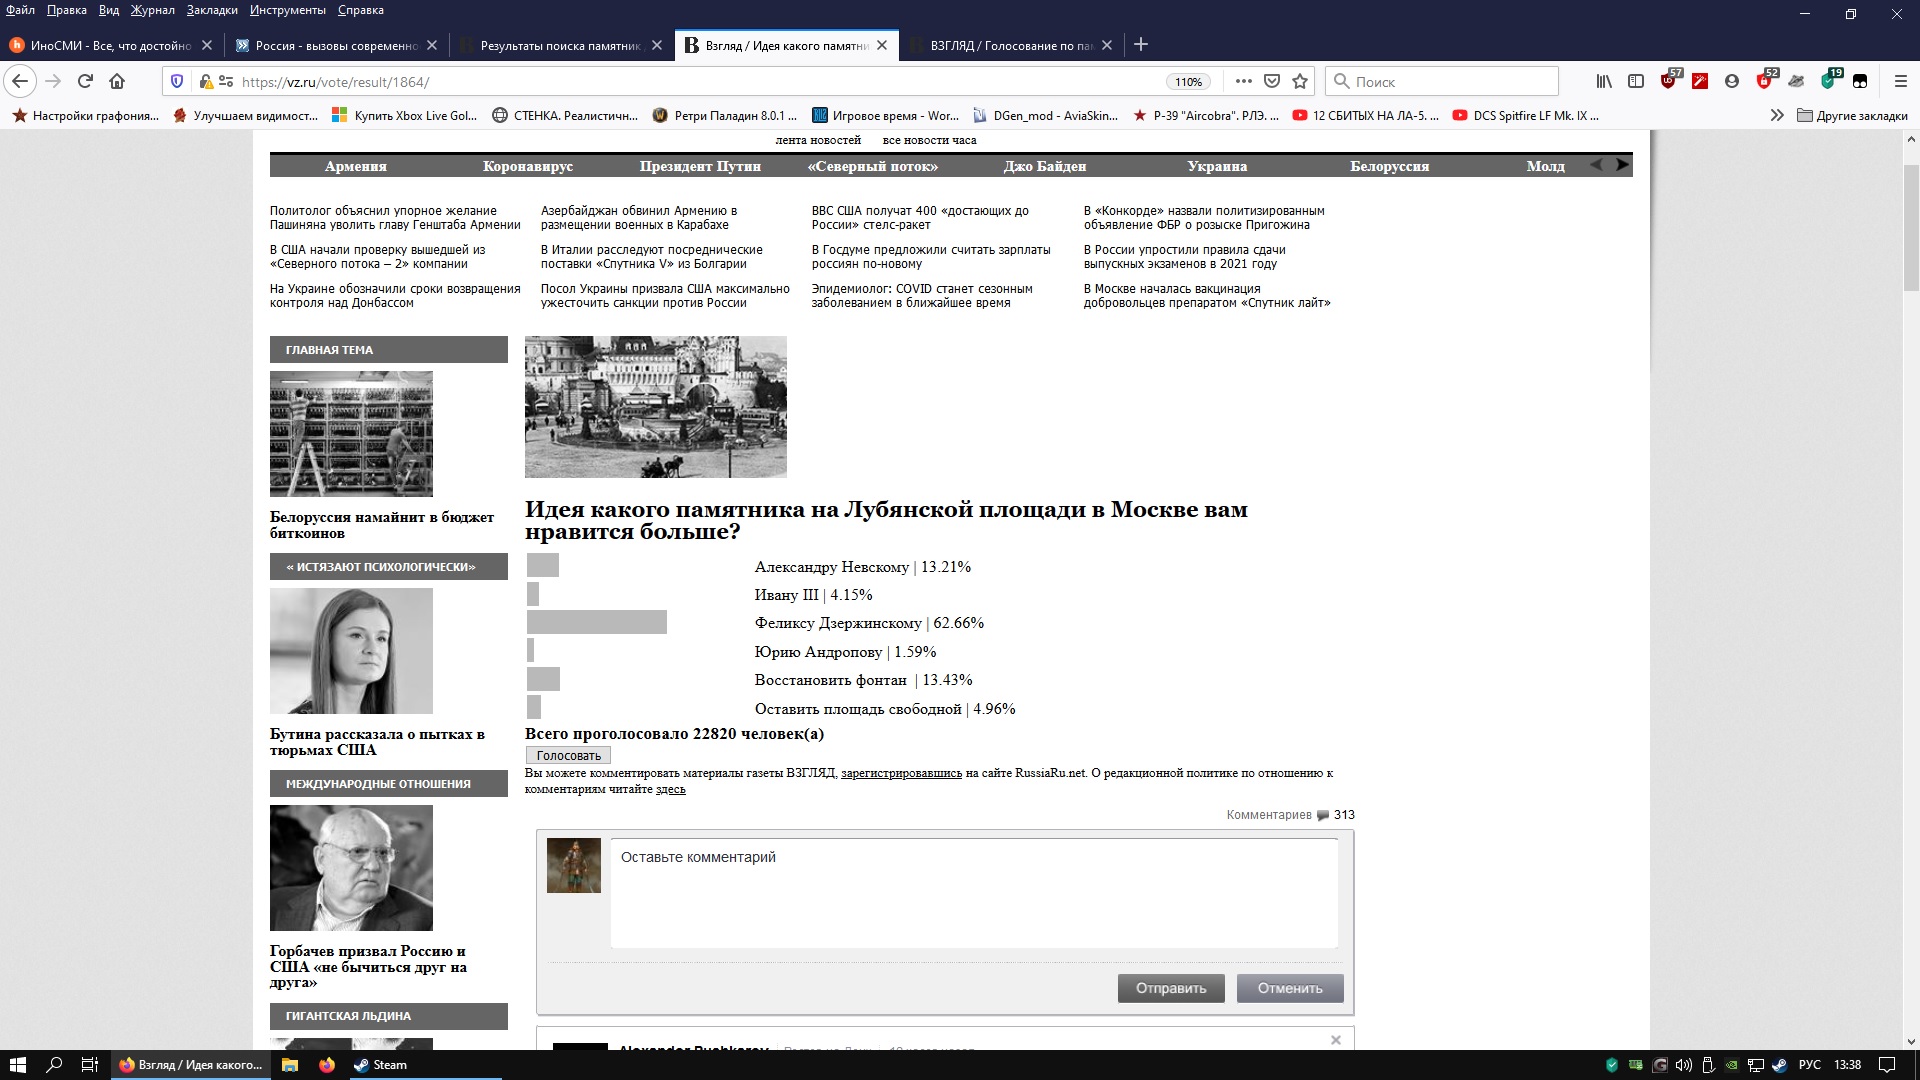The height and width of the screenshot is (1080, 1920).
Task: Open Task View on the taskbar
Action: point(89,1064)
